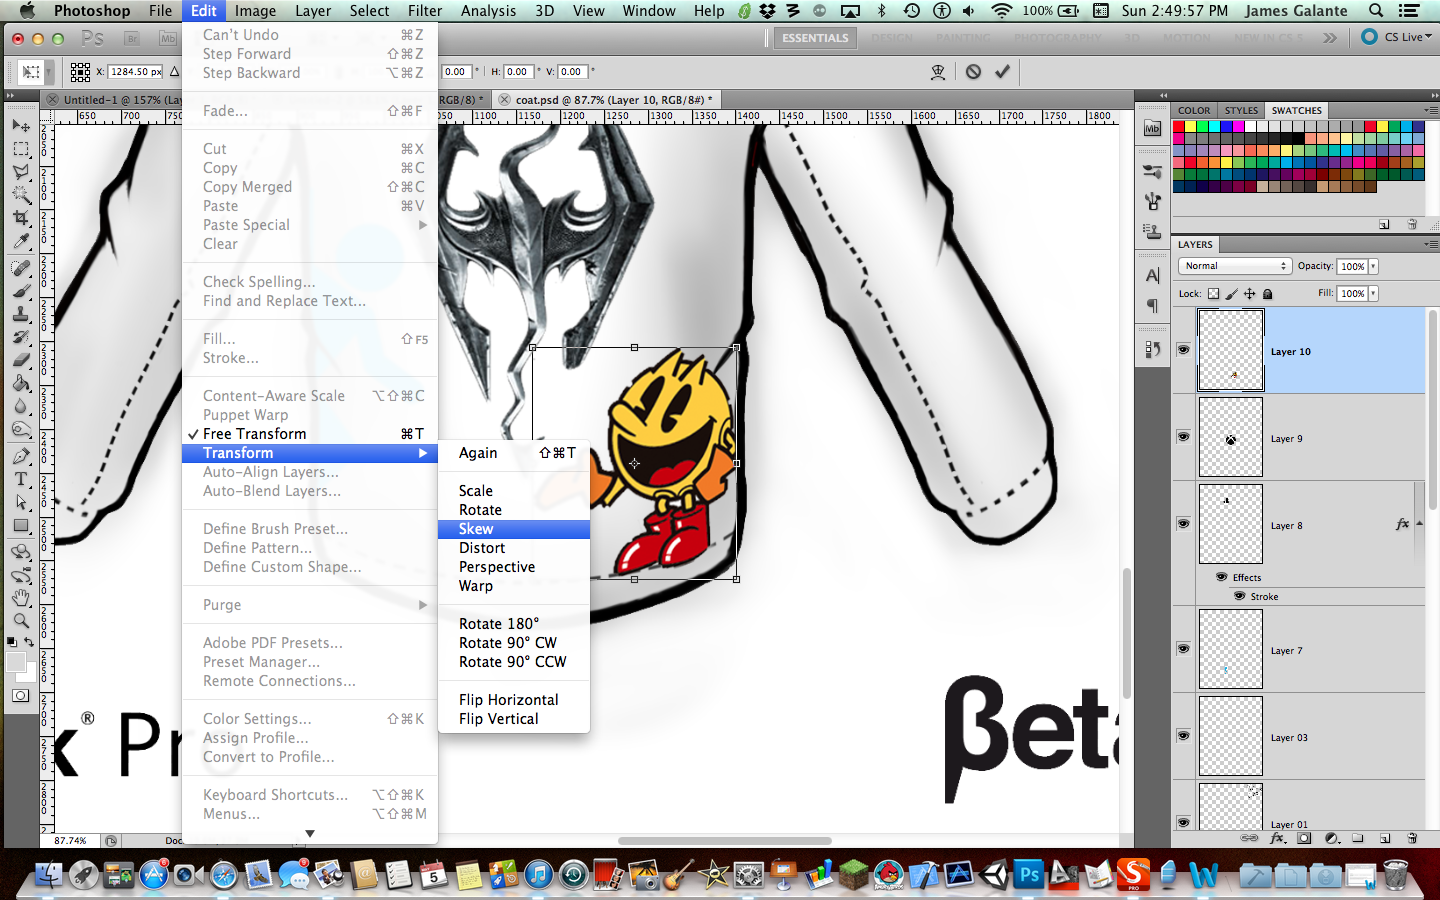The image size is (1440, 900).
Task: Select the Healing Brush tool
Action: tap(21, 268)
